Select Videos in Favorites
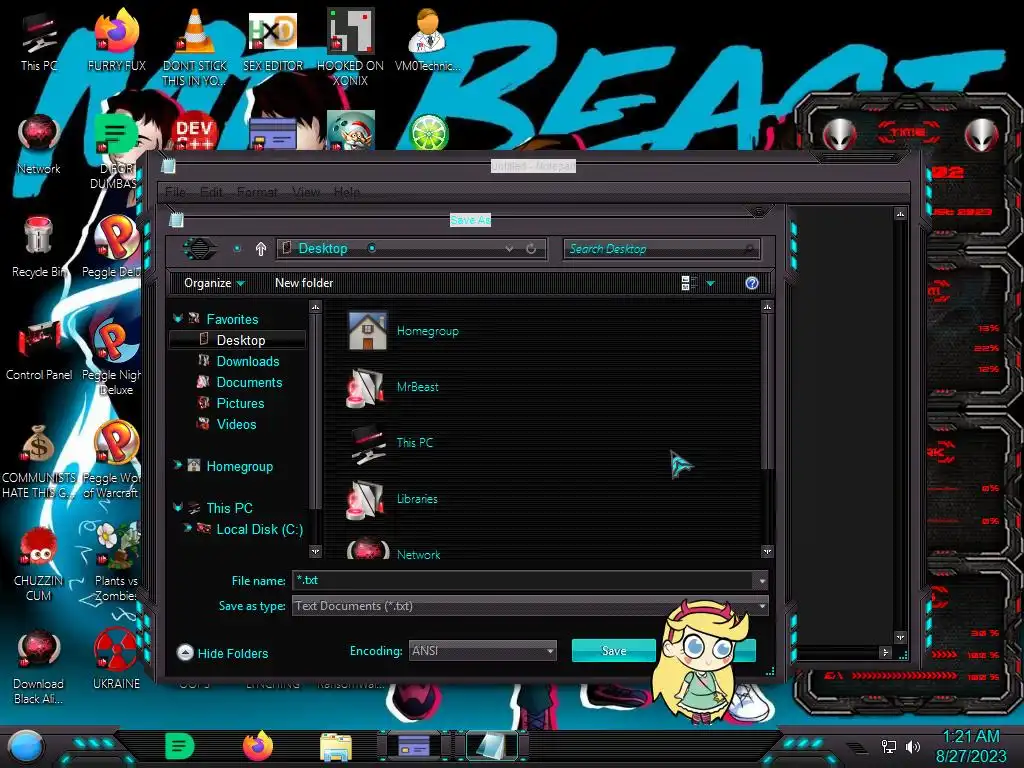The height and width of the screenshot is (768, 1024). pyautogui.click(x=236, y=424)
